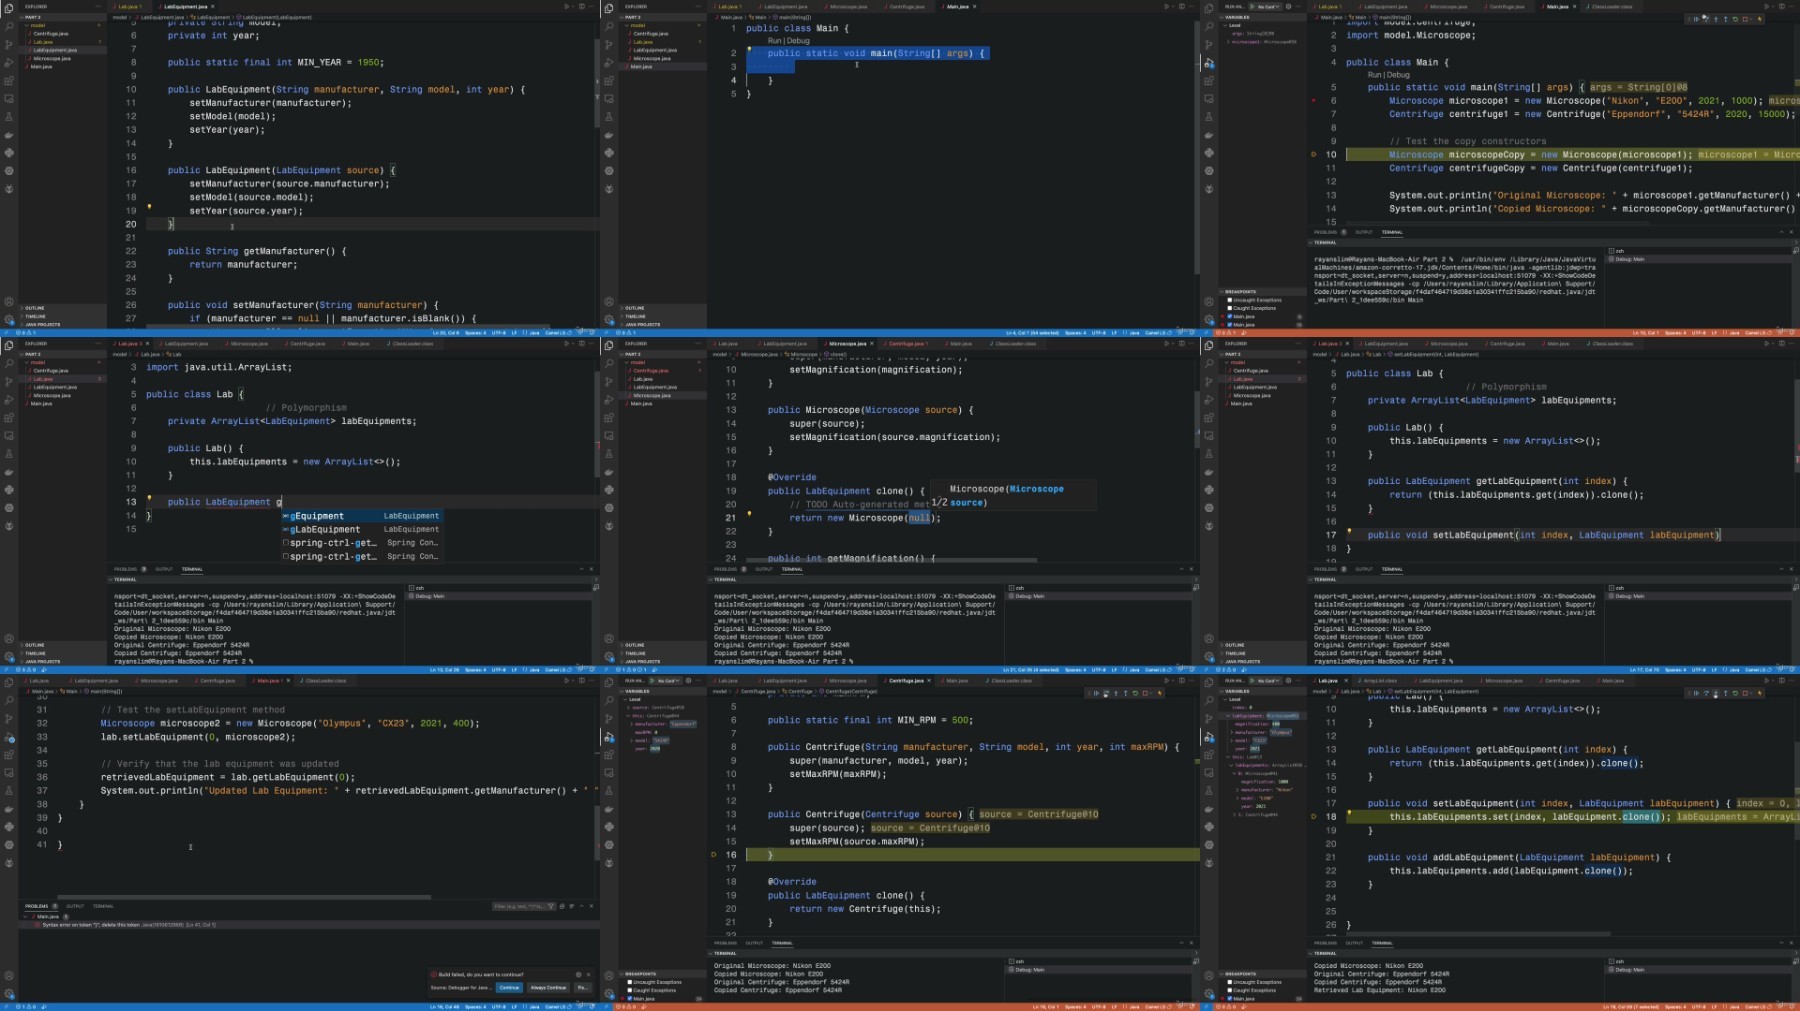Click Debug codelens above empty main method
1800x1011 pixels.
click(798, 40)
